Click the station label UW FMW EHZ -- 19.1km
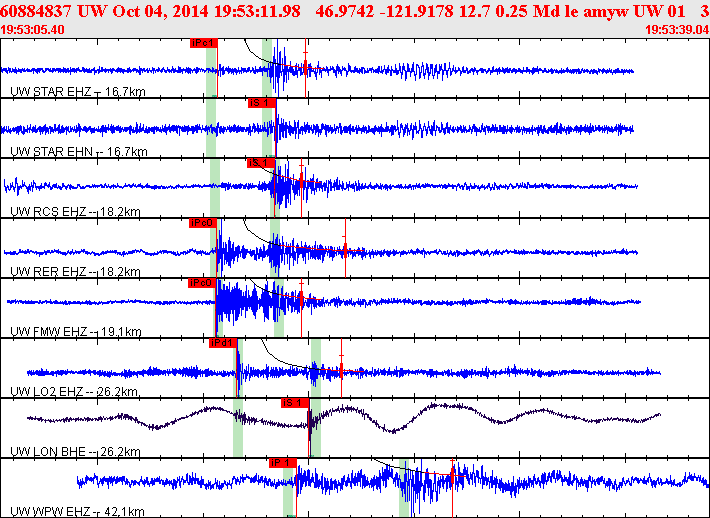Viewport: 710px width, 518px height. (x=76, y=331)
